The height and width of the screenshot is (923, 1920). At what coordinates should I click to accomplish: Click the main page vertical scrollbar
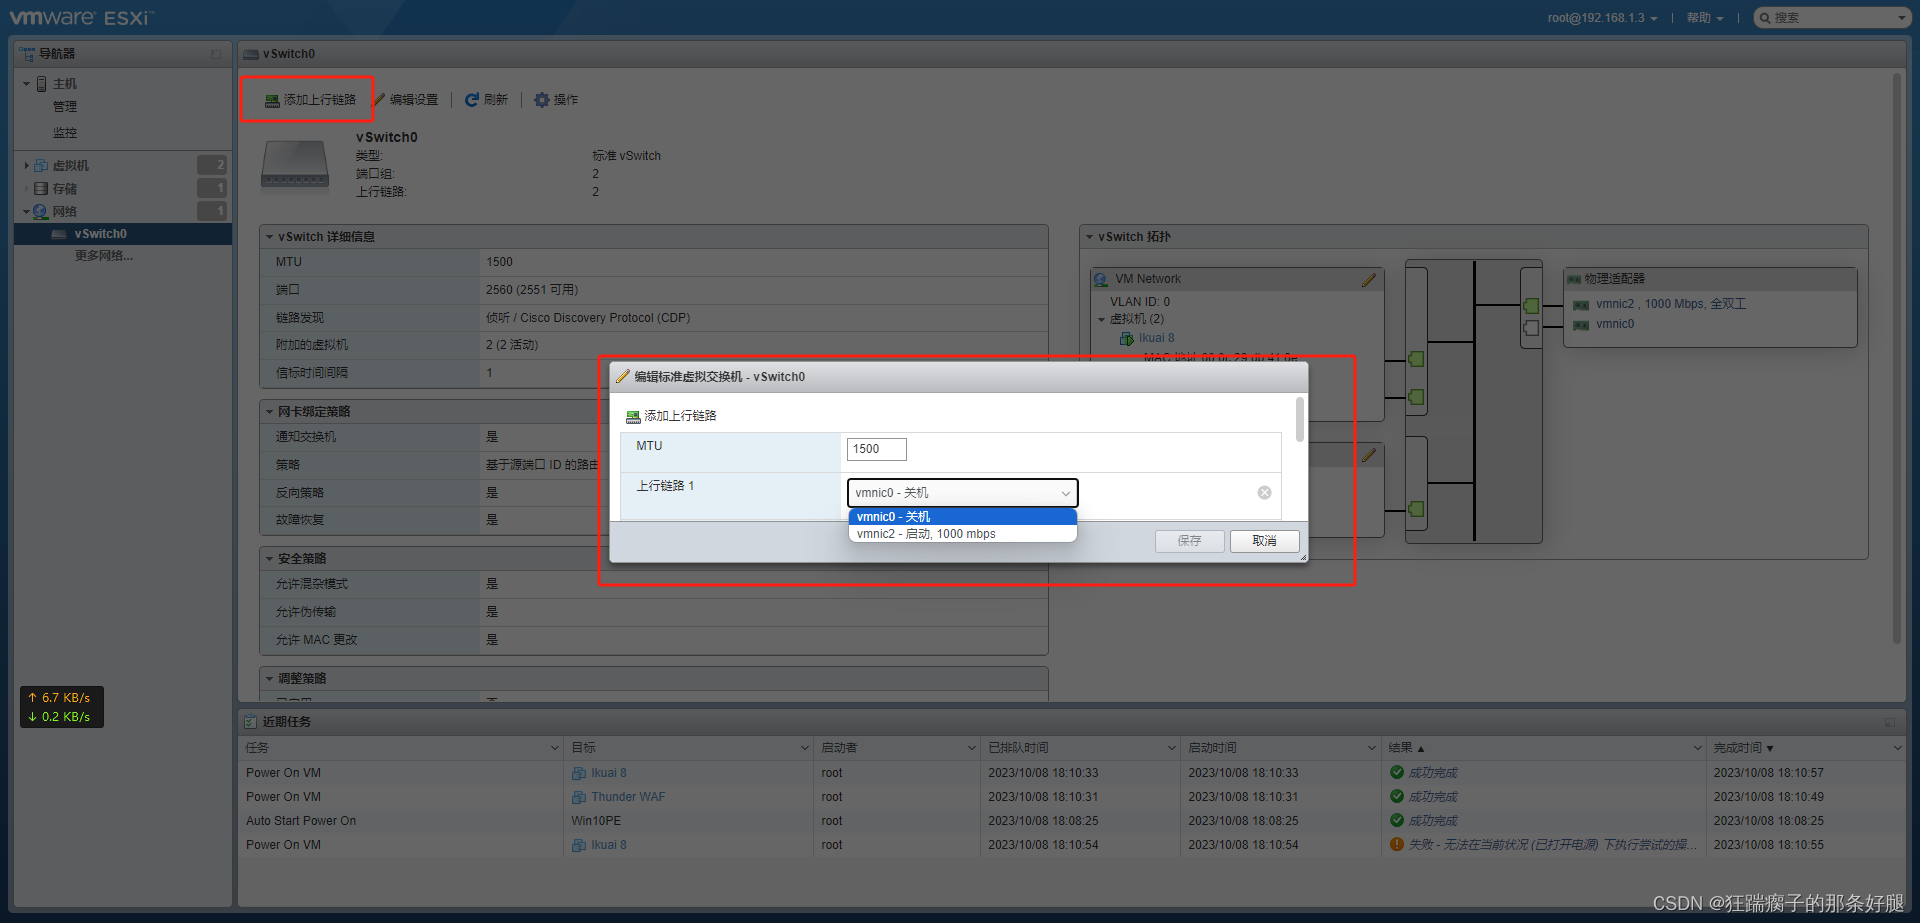coord(1897,360)
